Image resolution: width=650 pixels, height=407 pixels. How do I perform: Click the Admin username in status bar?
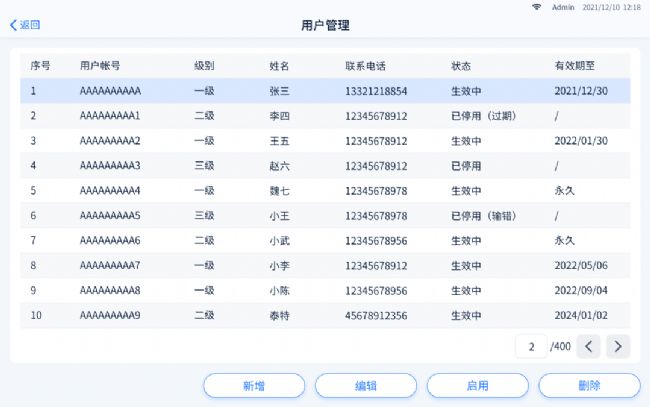click(x=563, y=6)
